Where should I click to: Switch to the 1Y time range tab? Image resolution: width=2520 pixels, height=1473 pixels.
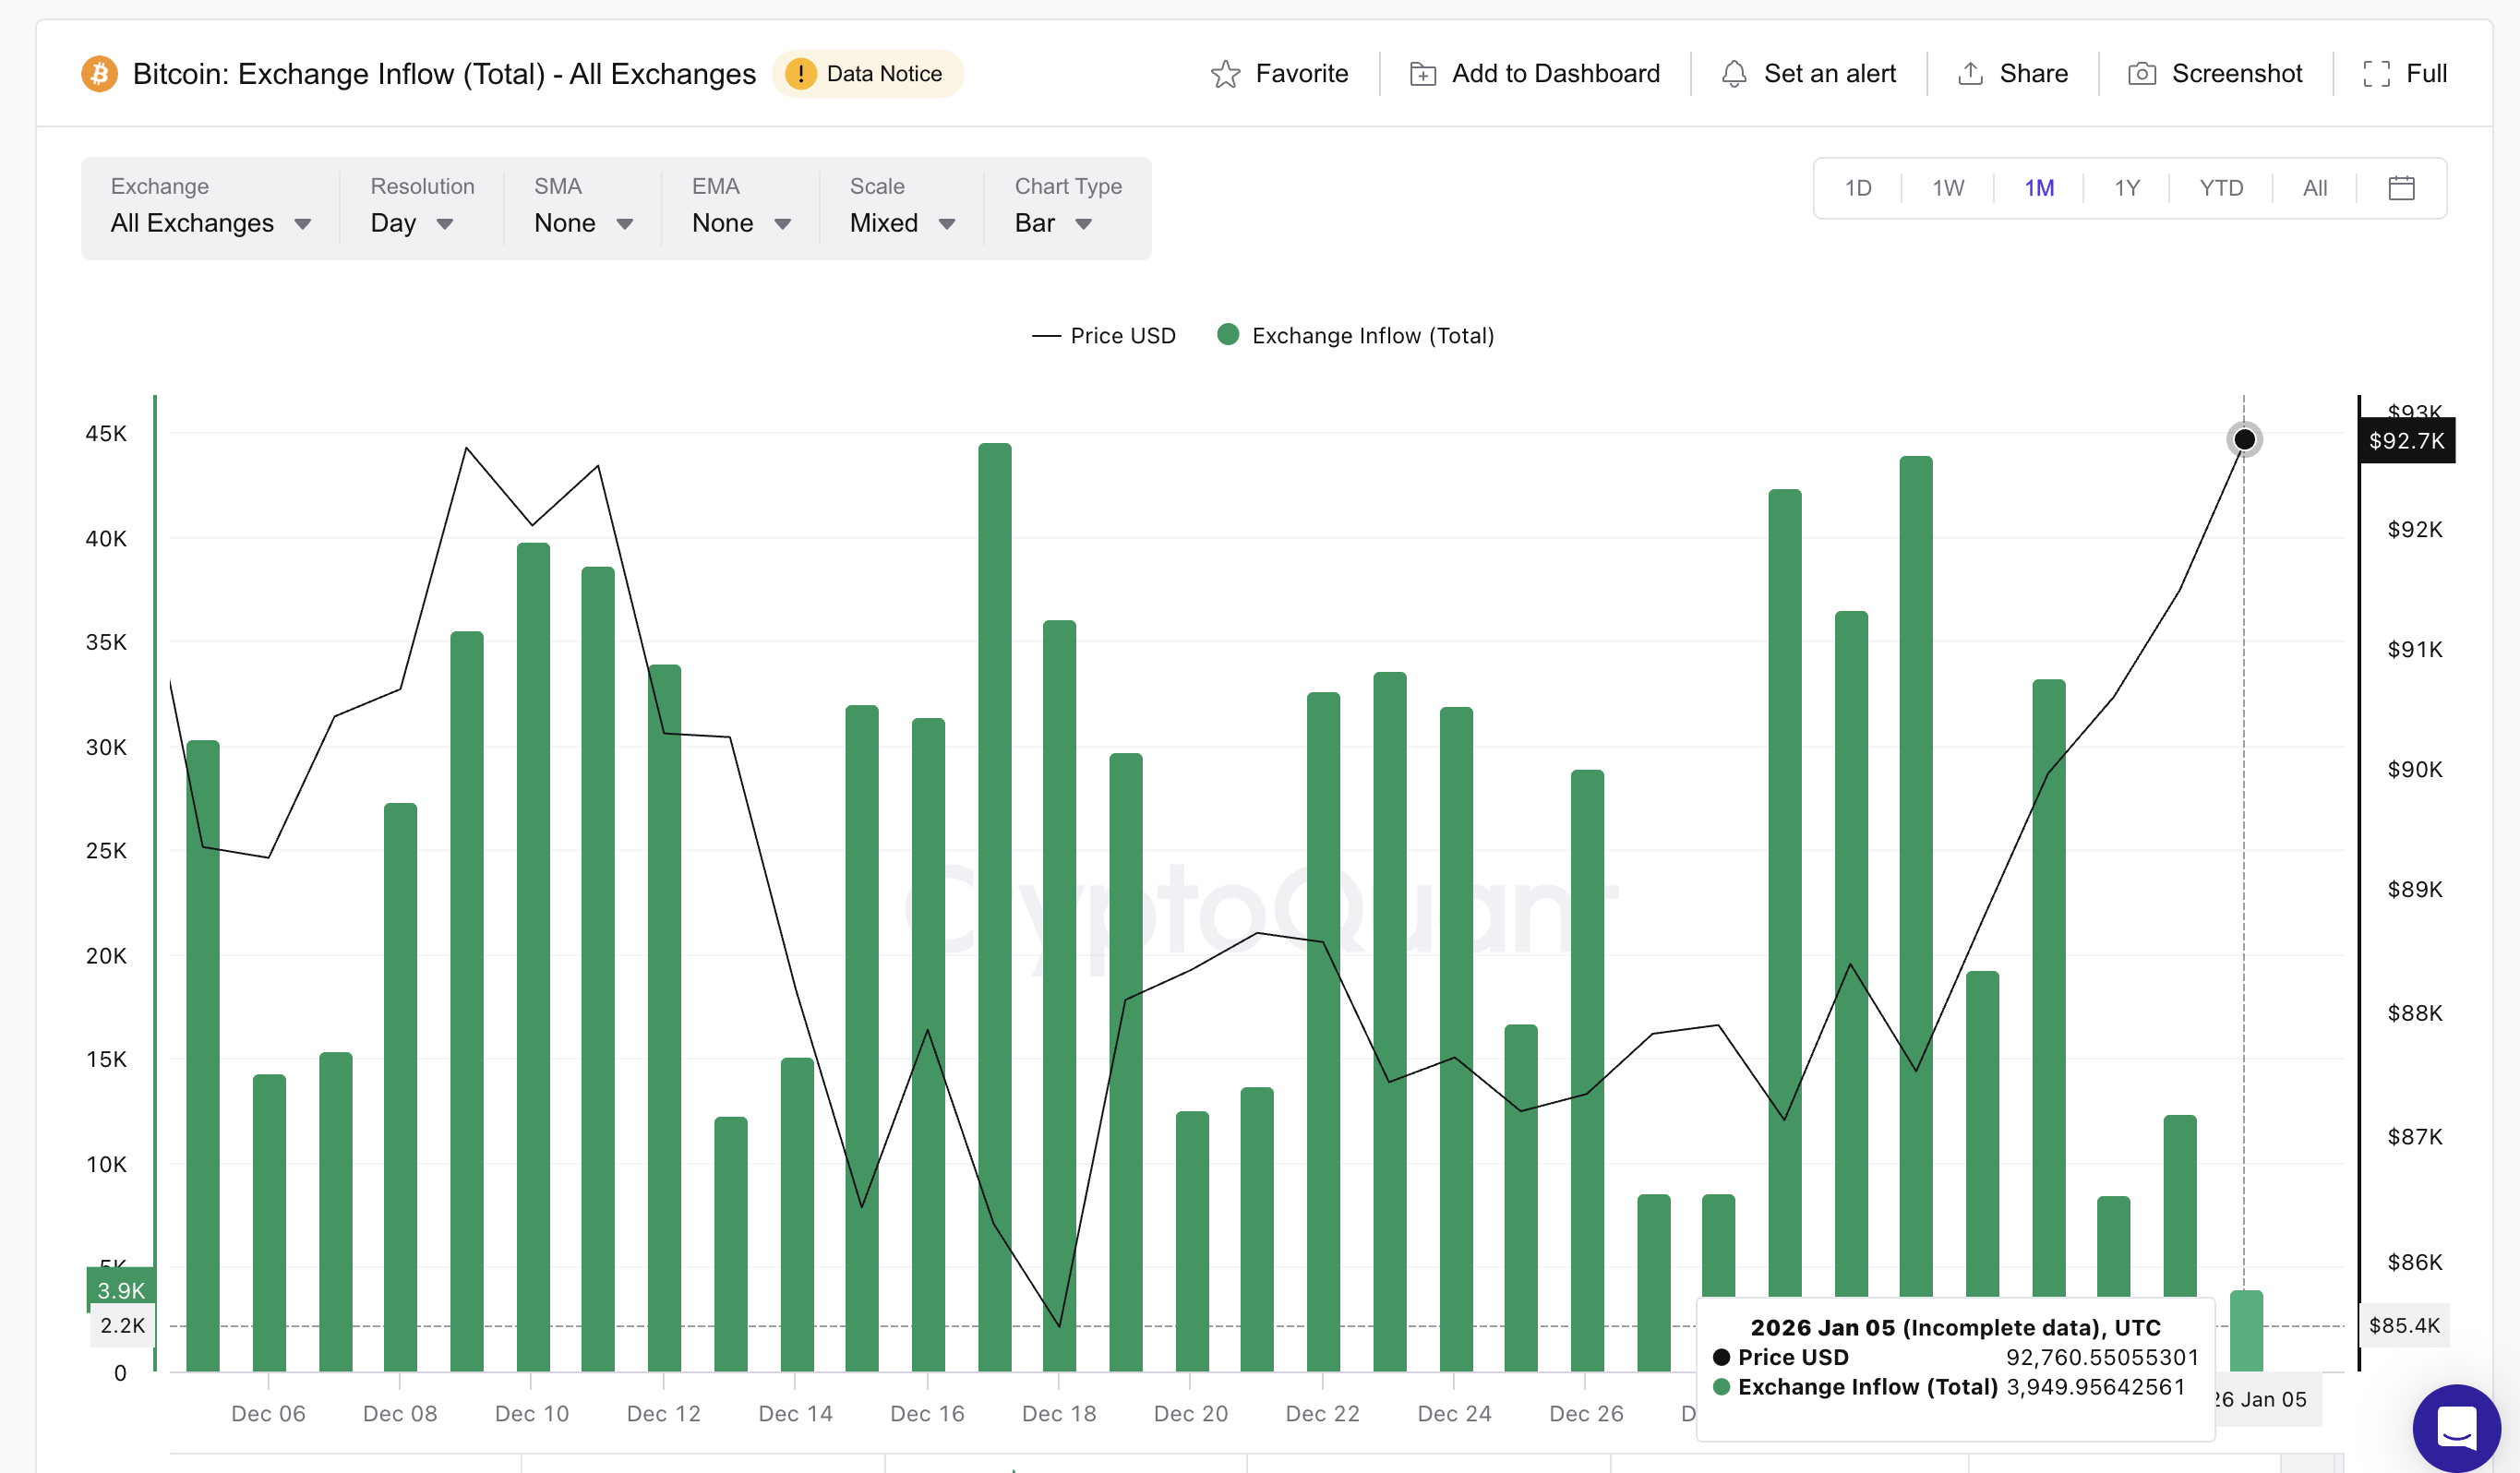(2126, 187)
